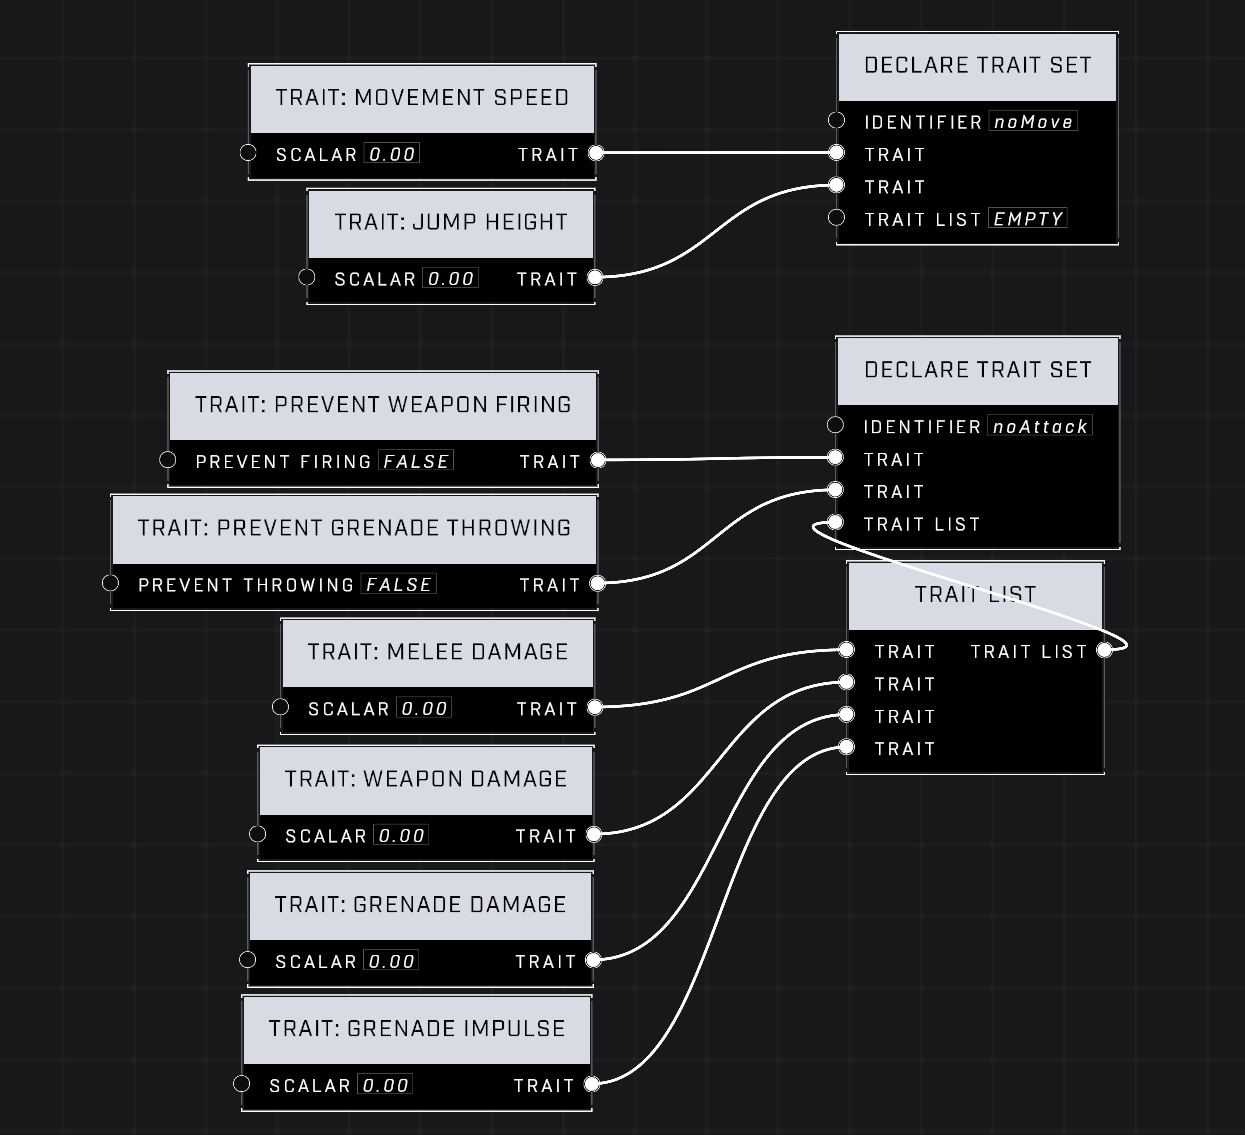
Task: Click the Prevent Weapon Firing trait output pin
Action: [598, 460]
